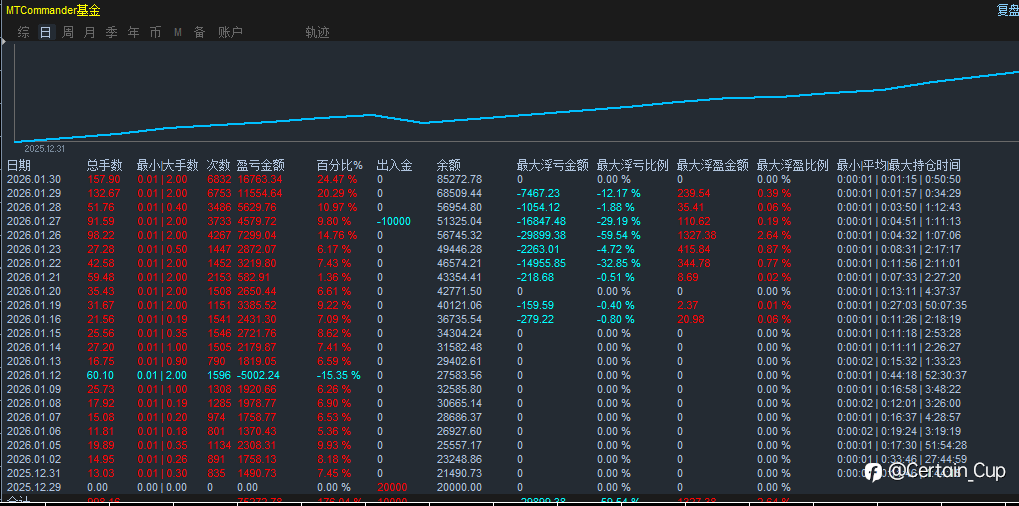This screenshot has width=1019, height=506.
Task: Click the 最小|平均|最大持仓时间 column header
Action: pyautogui.click(x=899, y=166)
